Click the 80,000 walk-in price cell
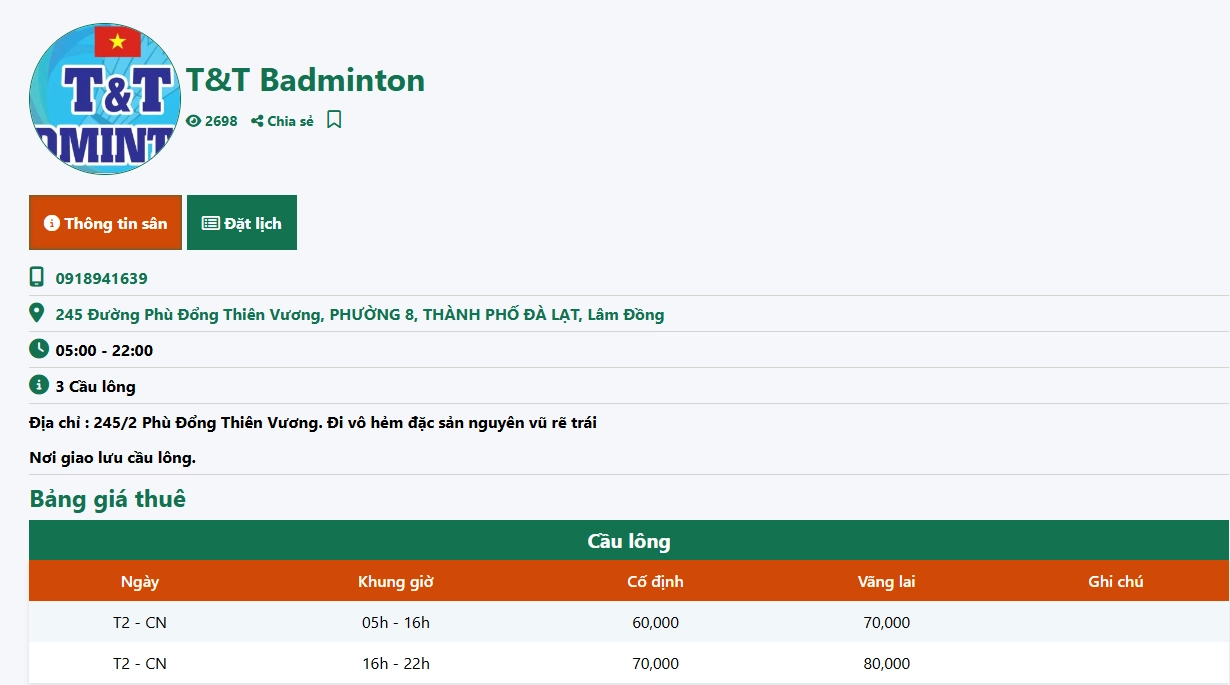Screen dimensions: 1230x685 pos(887,663)
